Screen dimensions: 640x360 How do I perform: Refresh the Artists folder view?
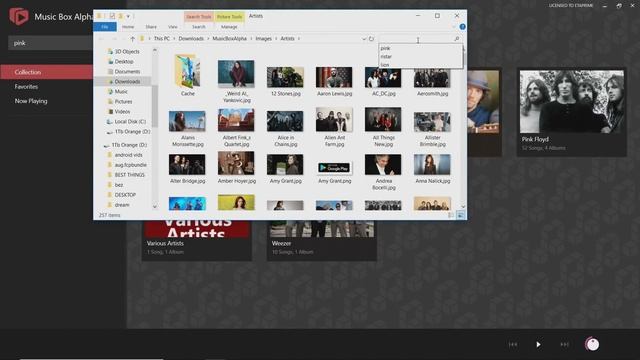click(371, 39)
